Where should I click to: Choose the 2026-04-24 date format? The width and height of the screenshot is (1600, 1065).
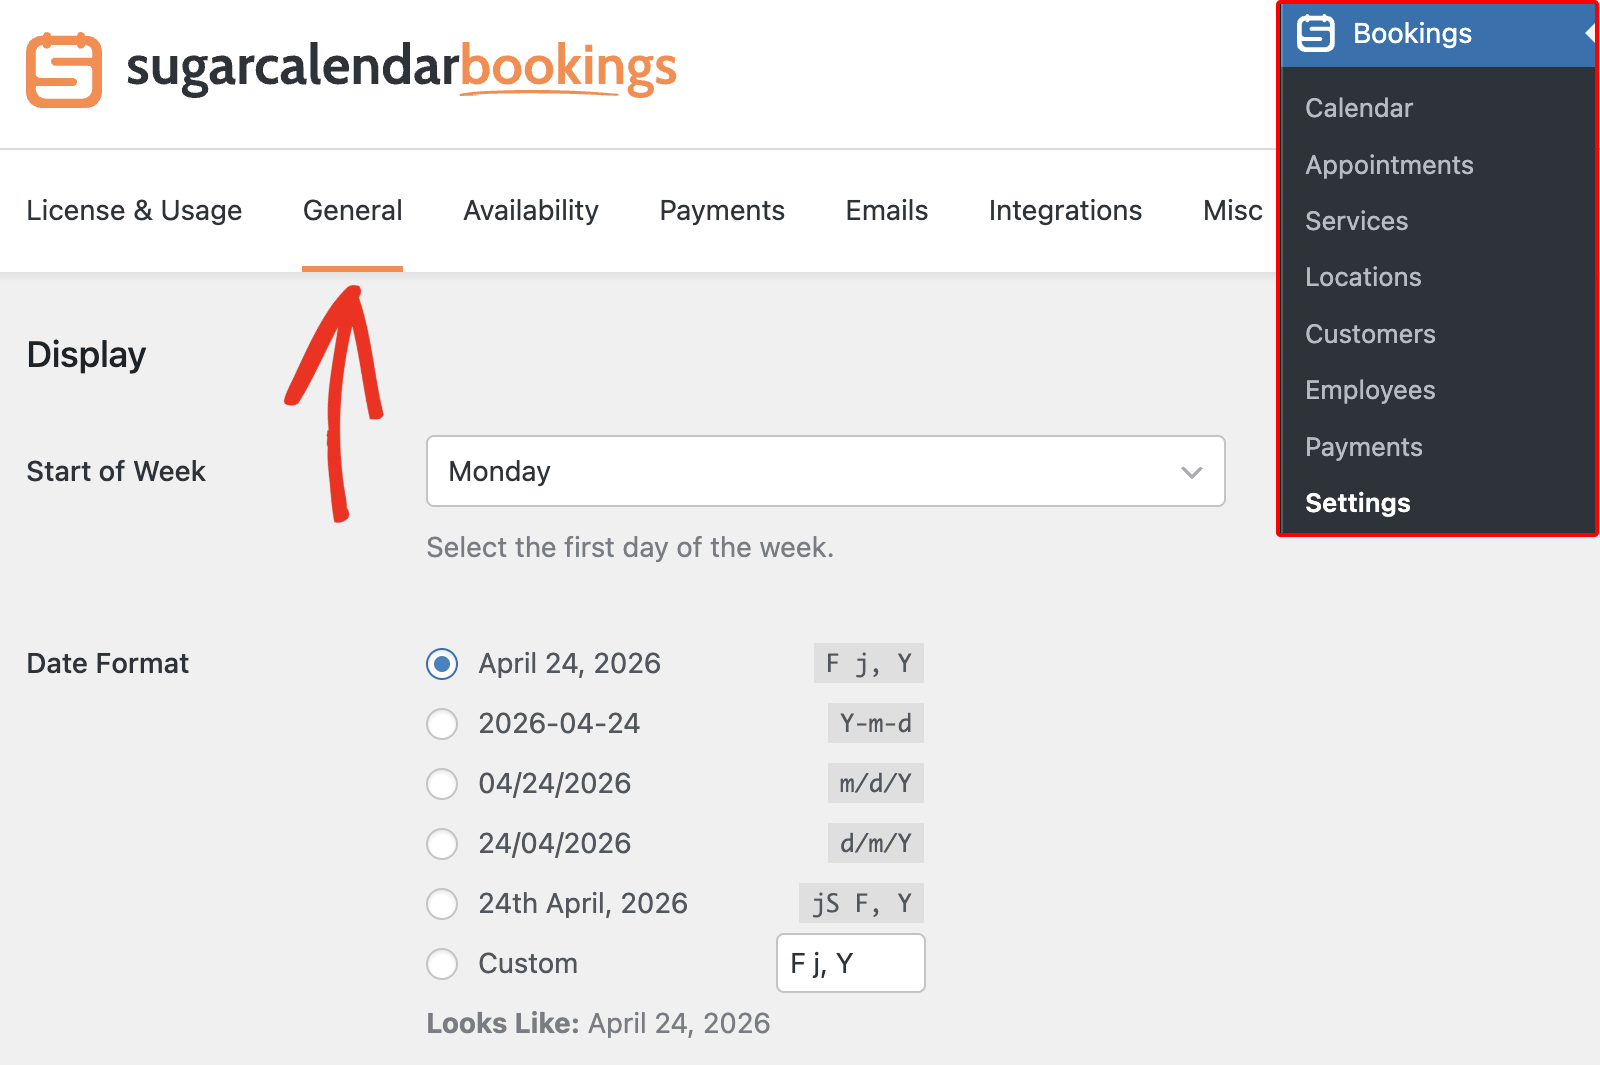442,724
